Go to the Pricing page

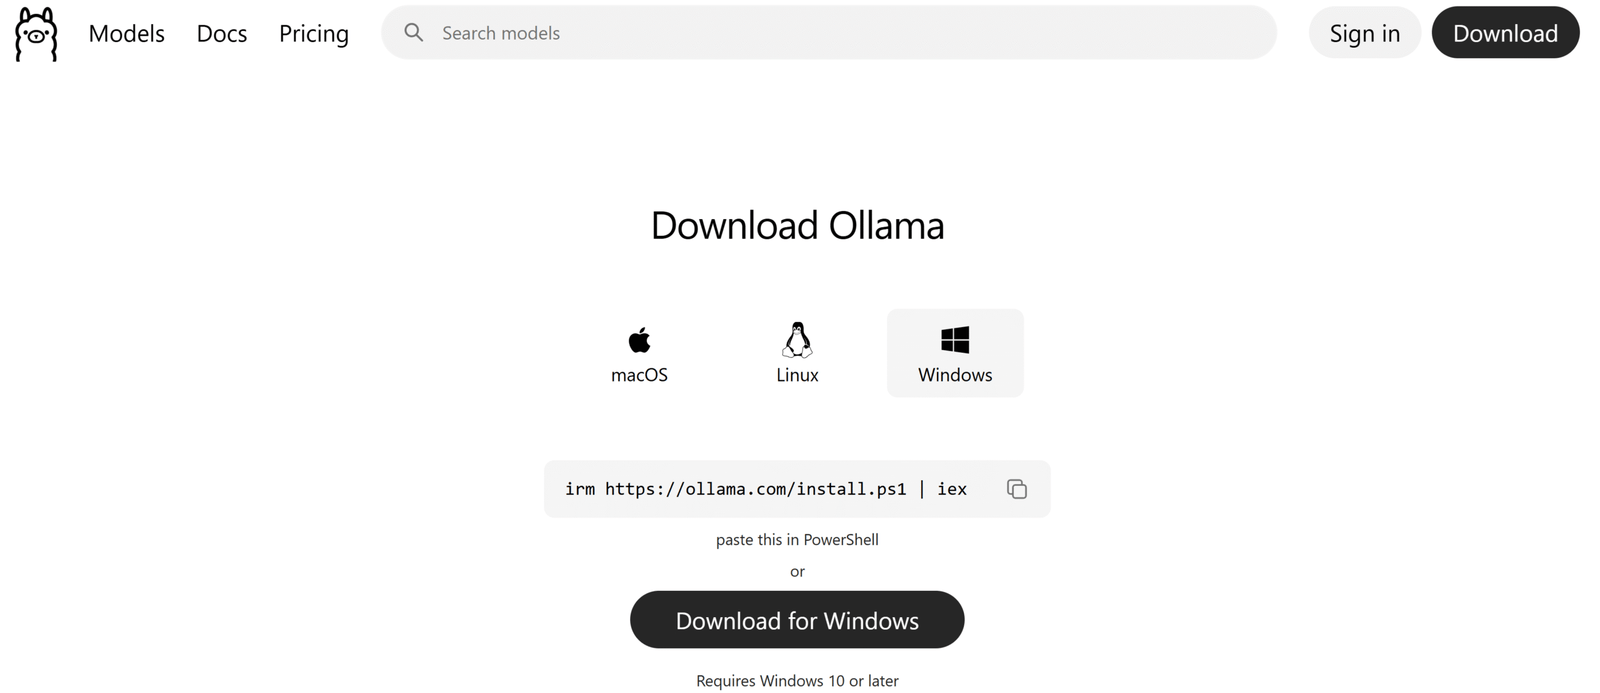[314, 33]
